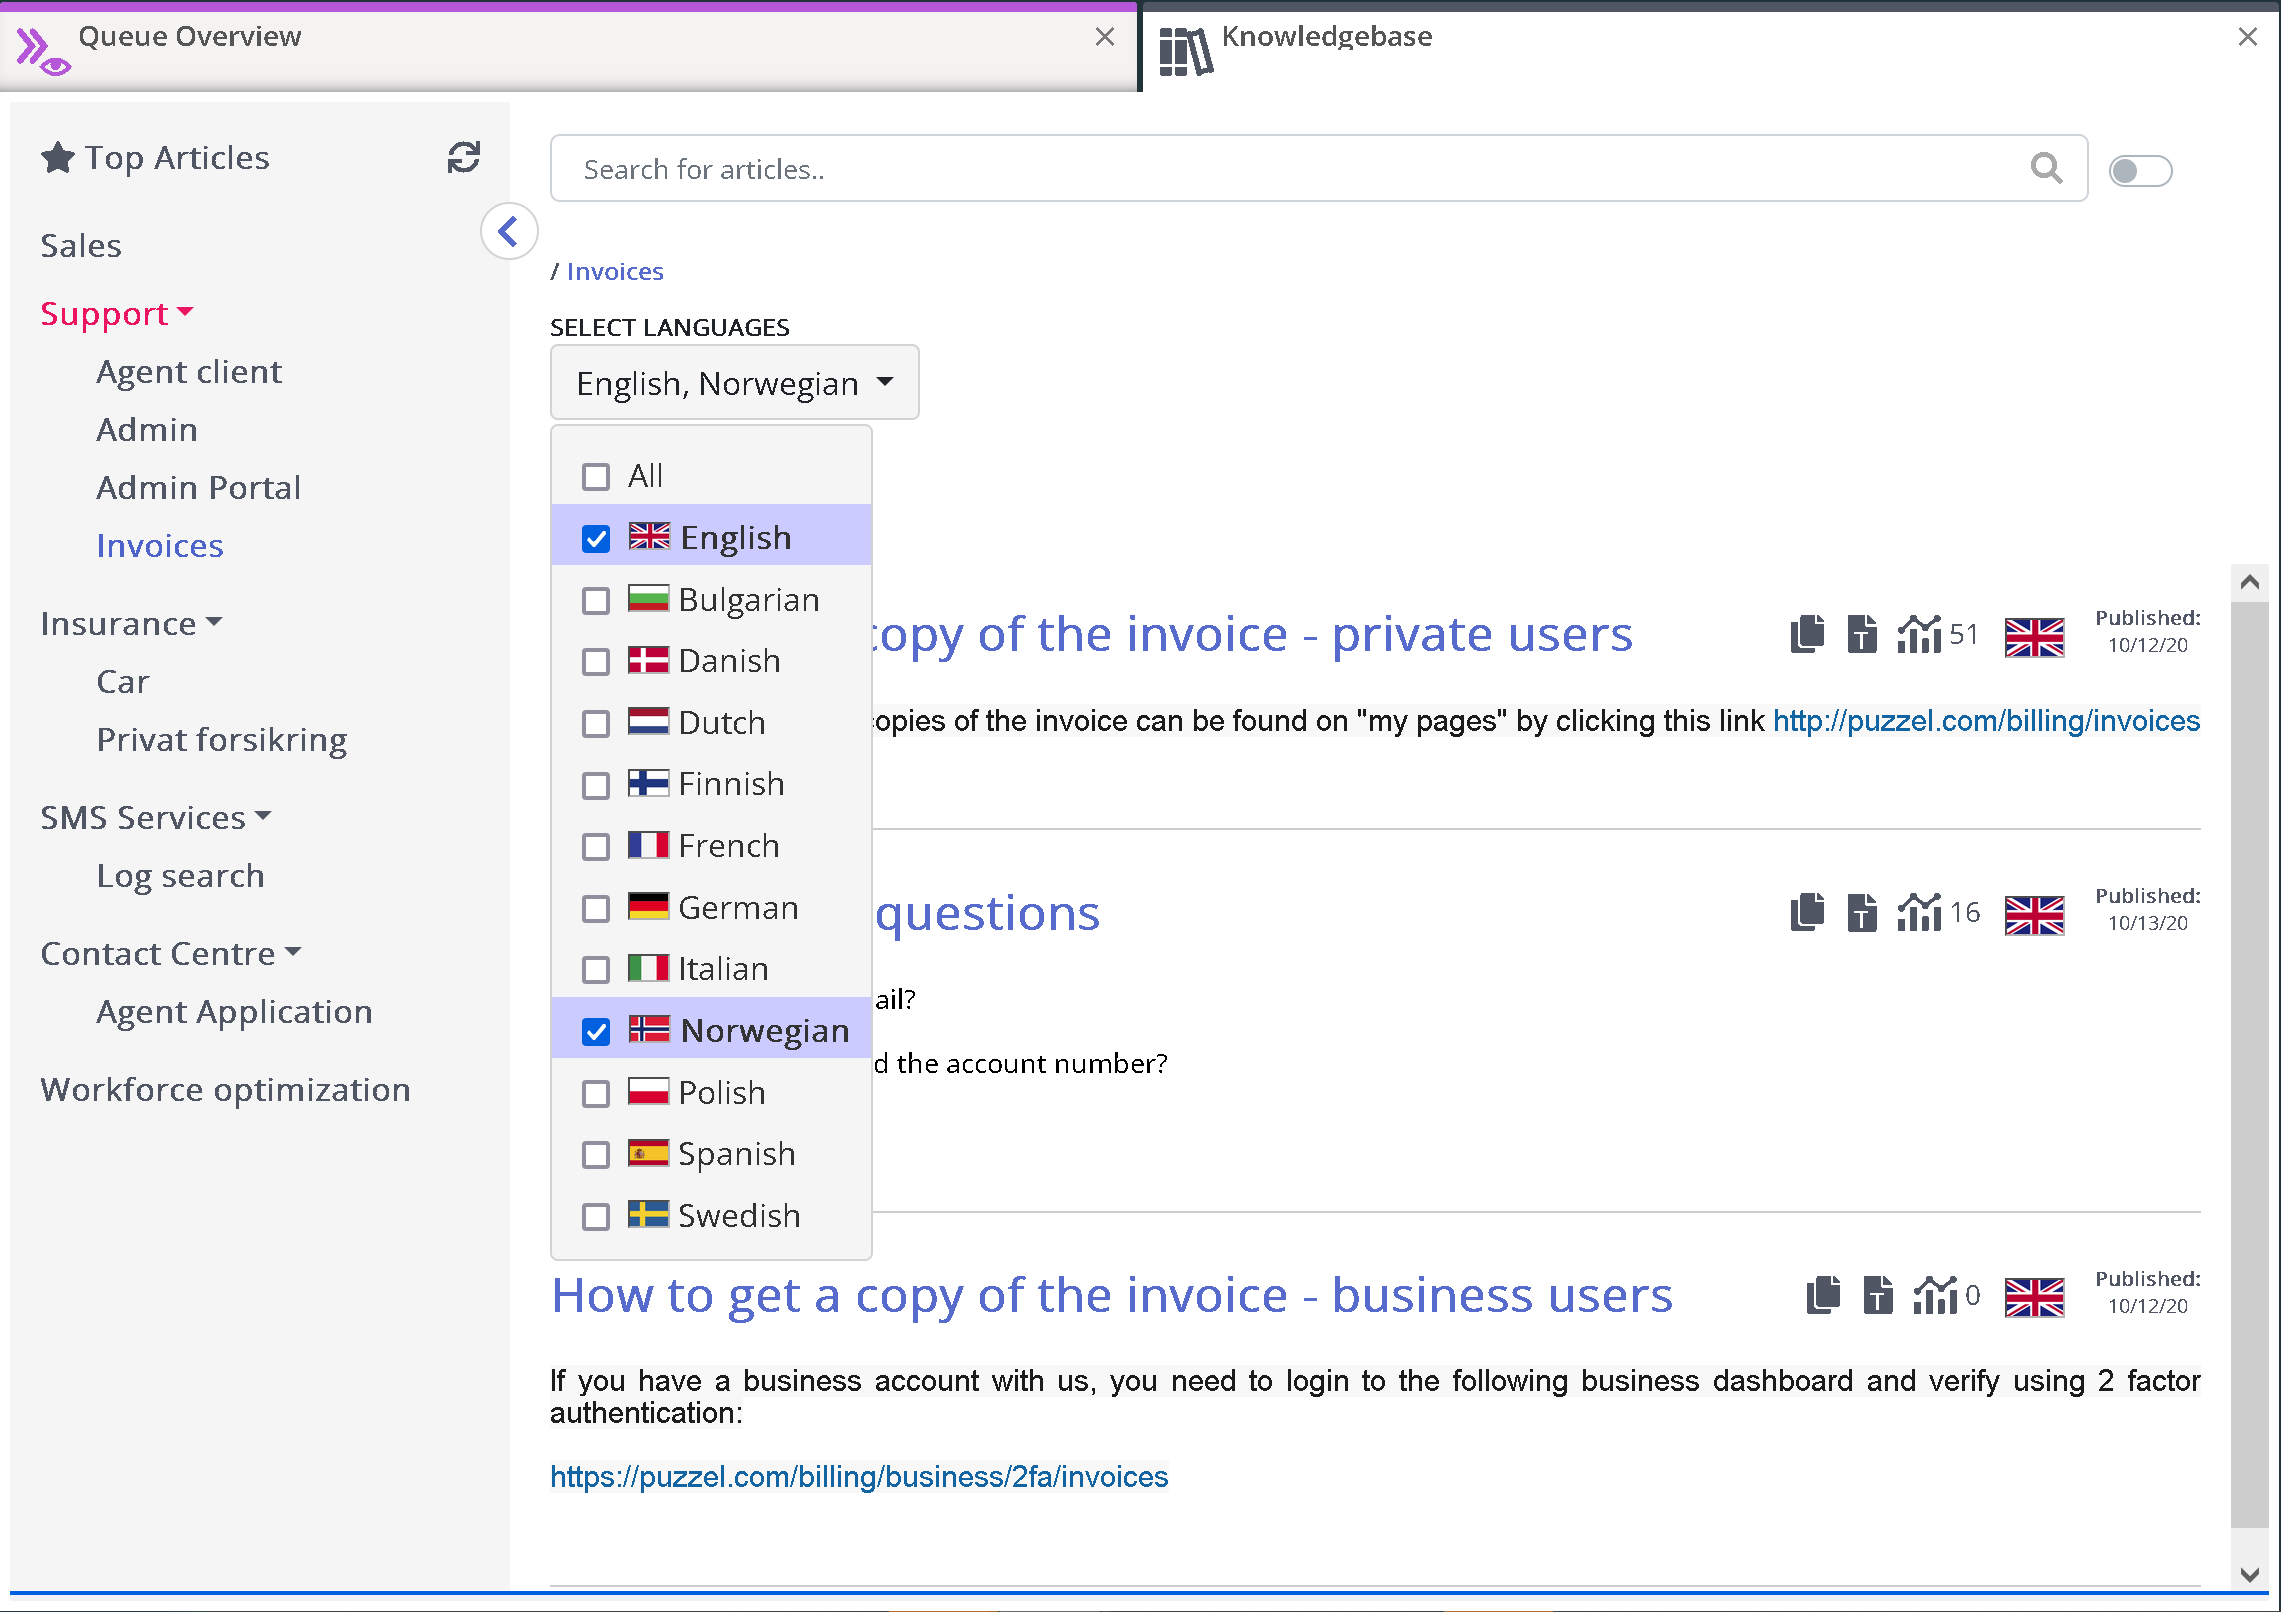Copy the private users invoice article
The image size is (2281, 1612).
click(1807, 634)
